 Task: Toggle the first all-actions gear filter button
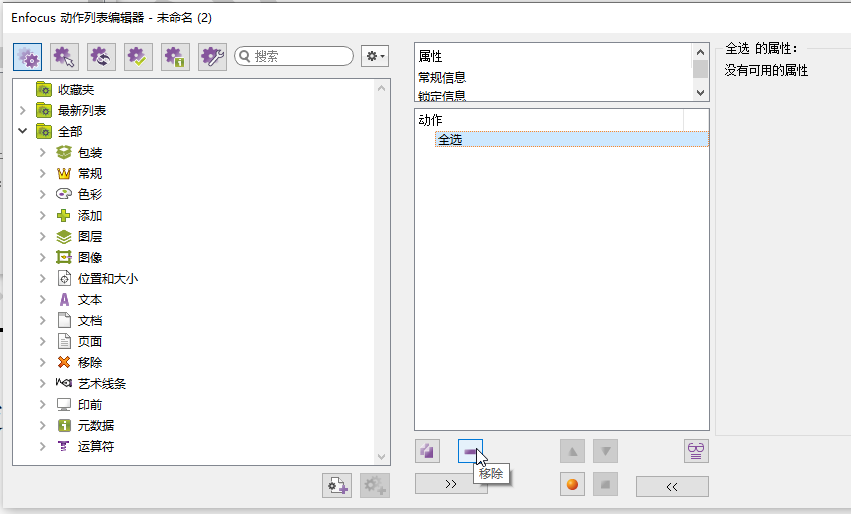28,57
